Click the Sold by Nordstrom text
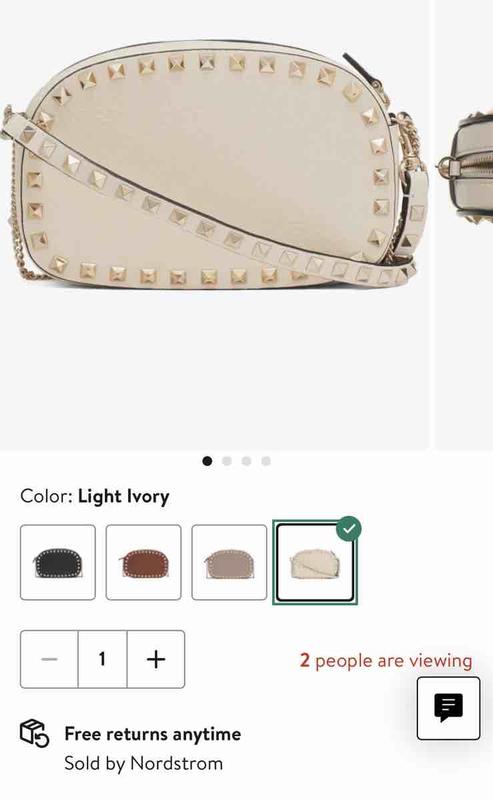The width and height of the screenshot is (493, 800). coord(143,763)
